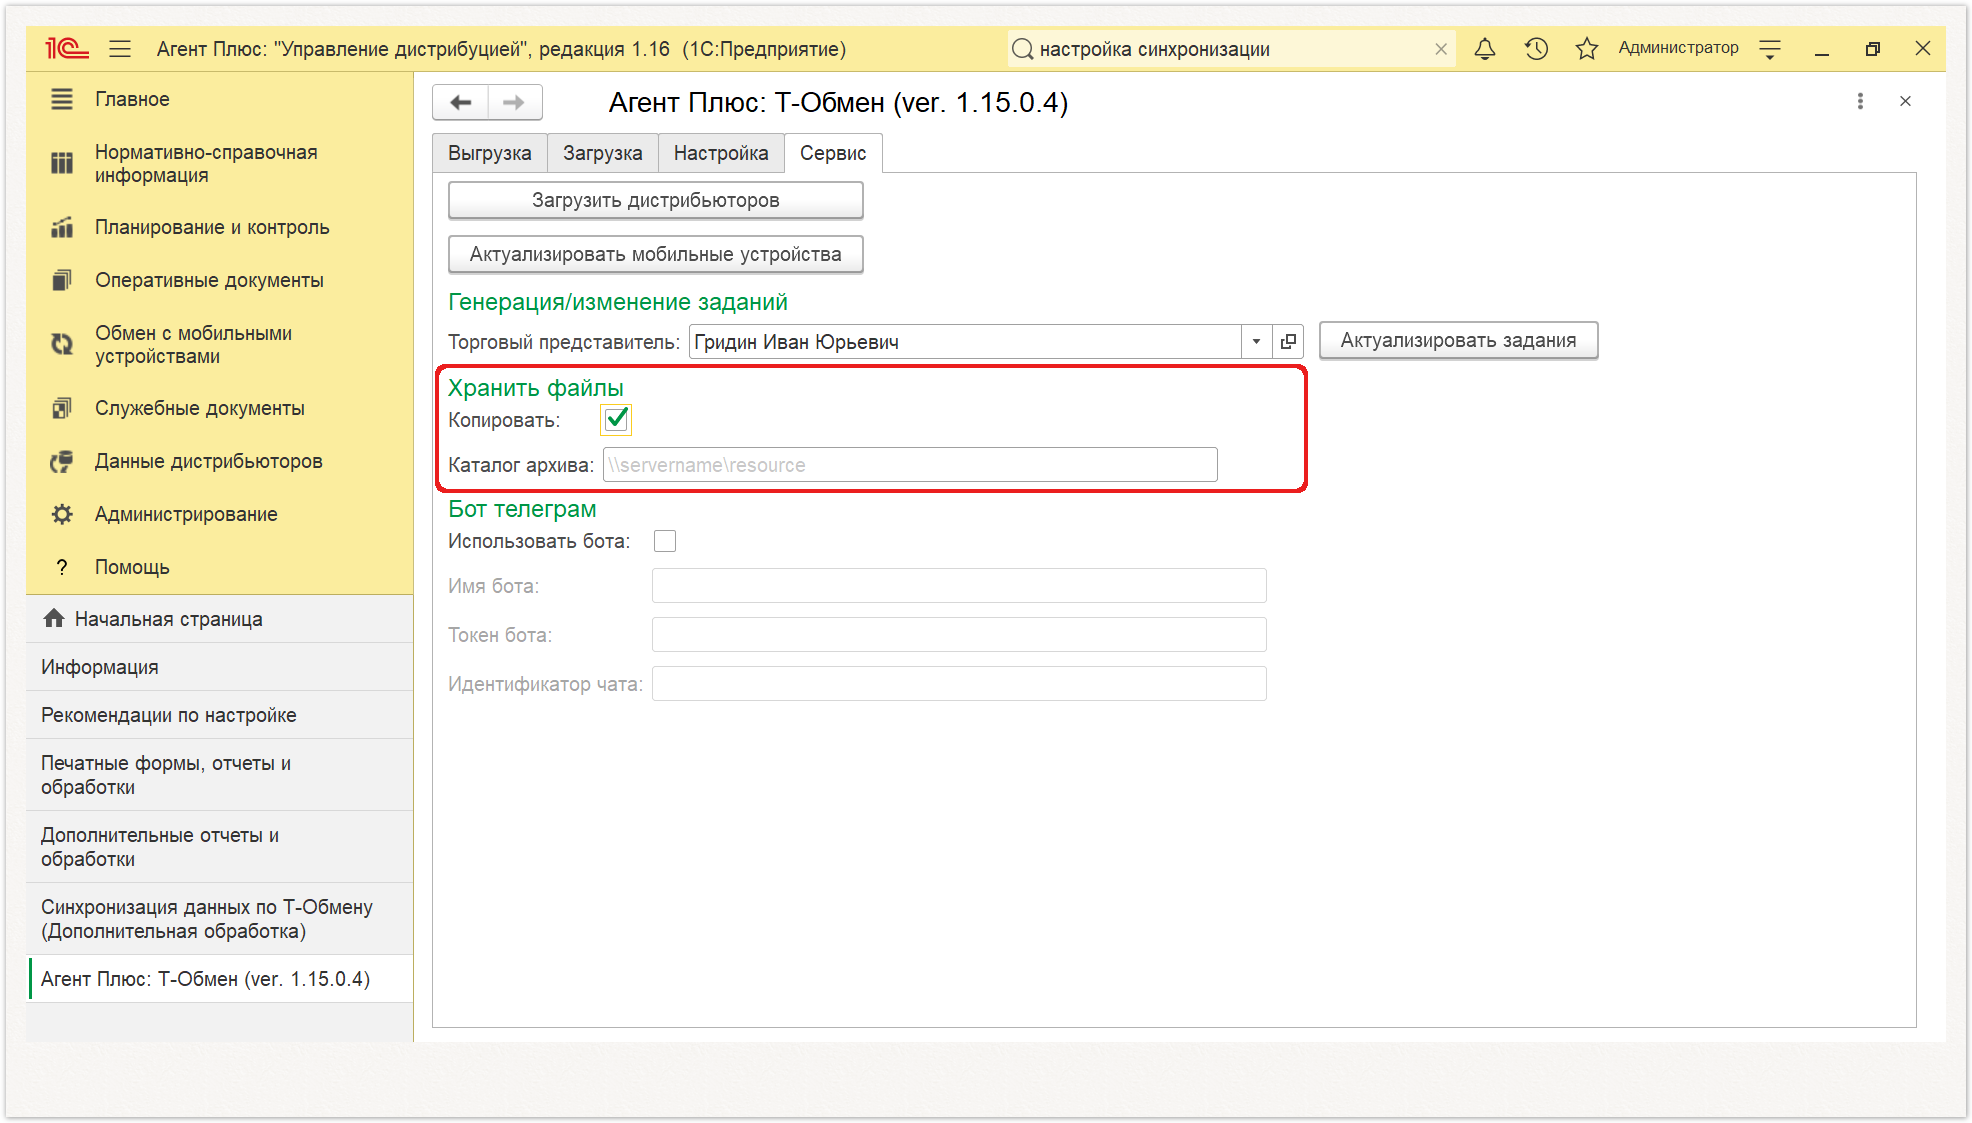
Task: Open Информация panel item
Action: pyautogui.click(x=220, y=667)
